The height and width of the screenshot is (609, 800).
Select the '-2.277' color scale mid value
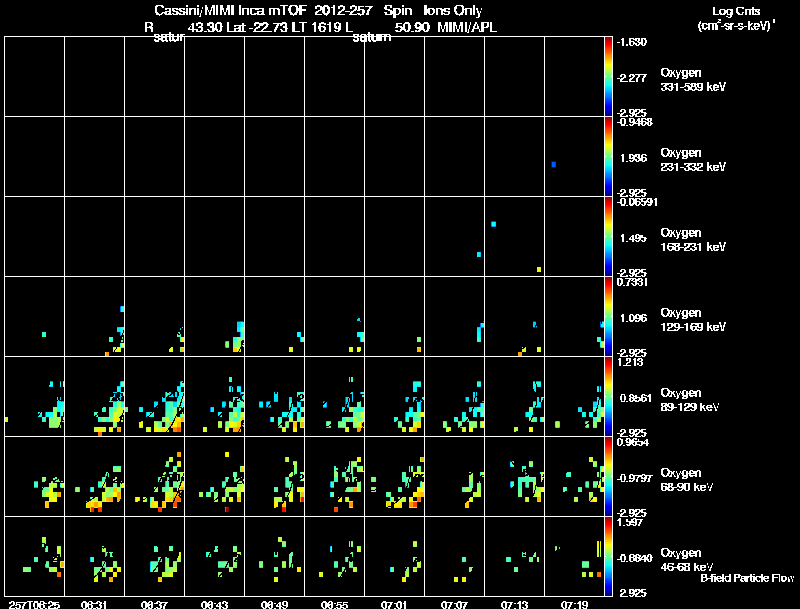point(632,78)
